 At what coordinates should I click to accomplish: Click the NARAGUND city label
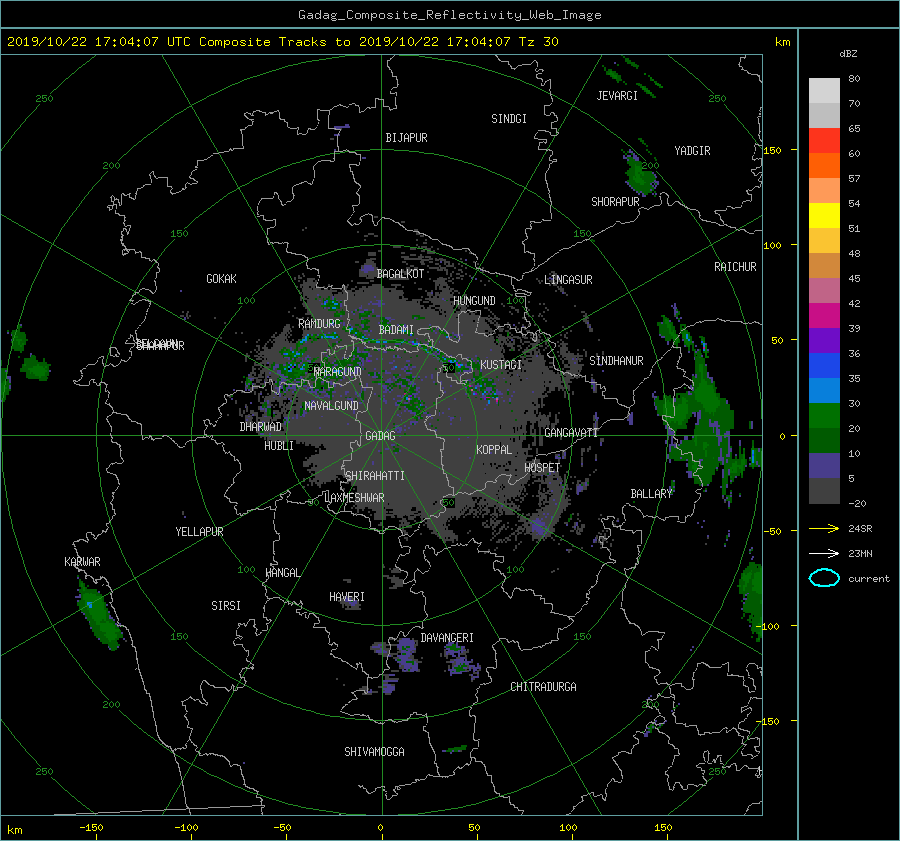point(337,371)
